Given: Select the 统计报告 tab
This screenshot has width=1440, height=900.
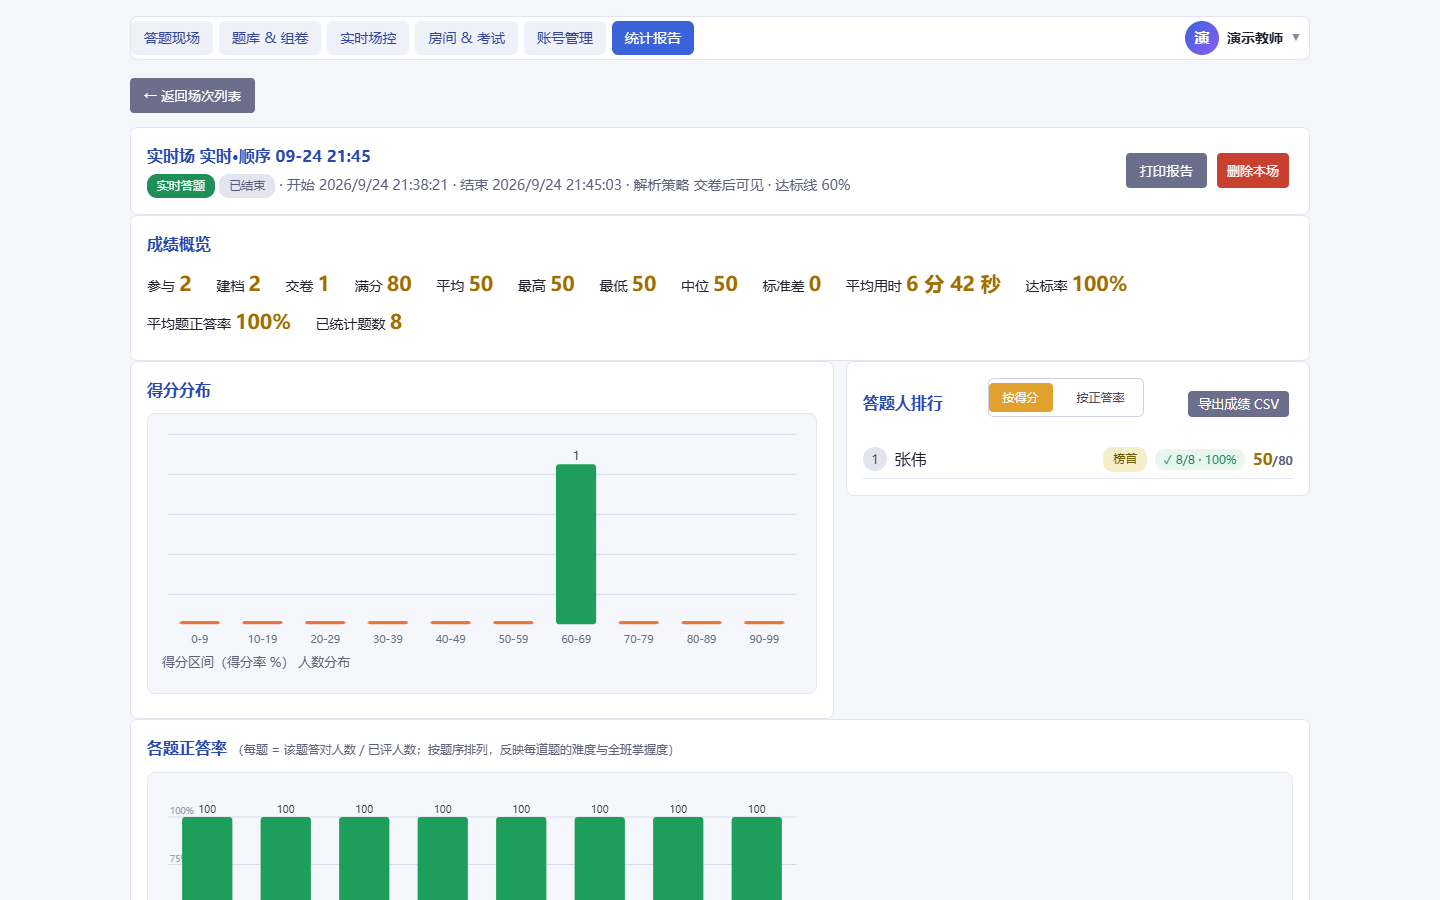Looking at the screenshot, I should [x=652, y=38].
